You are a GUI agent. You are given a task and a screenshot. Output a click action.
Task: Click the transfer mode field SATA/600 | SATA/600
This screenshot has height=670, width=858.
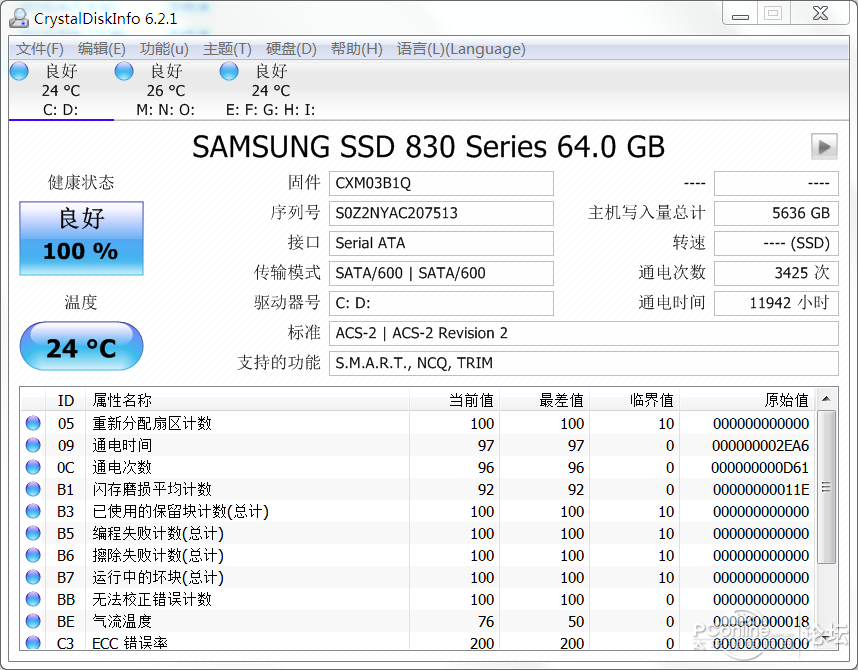pos(441,273)
